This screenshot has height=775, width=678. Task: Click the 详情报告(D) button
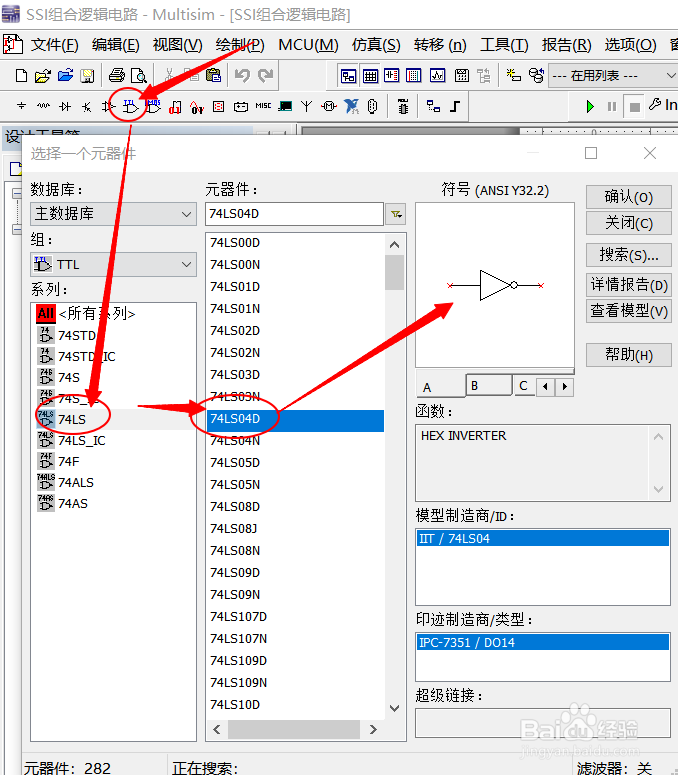629,285
